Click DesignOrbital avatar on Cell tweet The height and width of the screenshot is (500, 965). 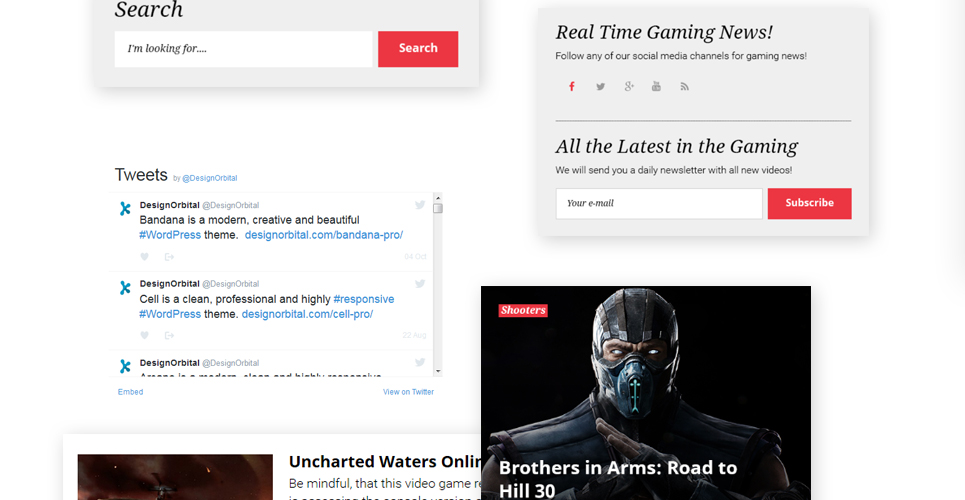(x=125, y=288)
